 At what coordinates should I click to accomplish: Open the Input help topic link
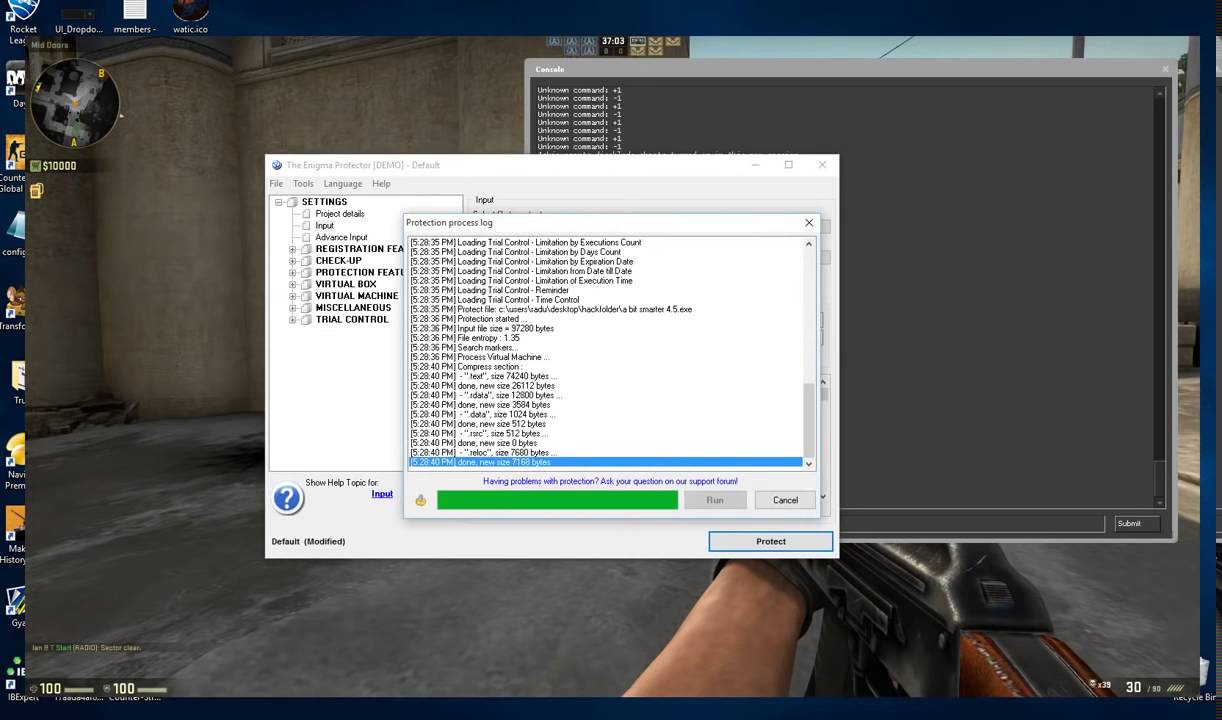(382, 494)
